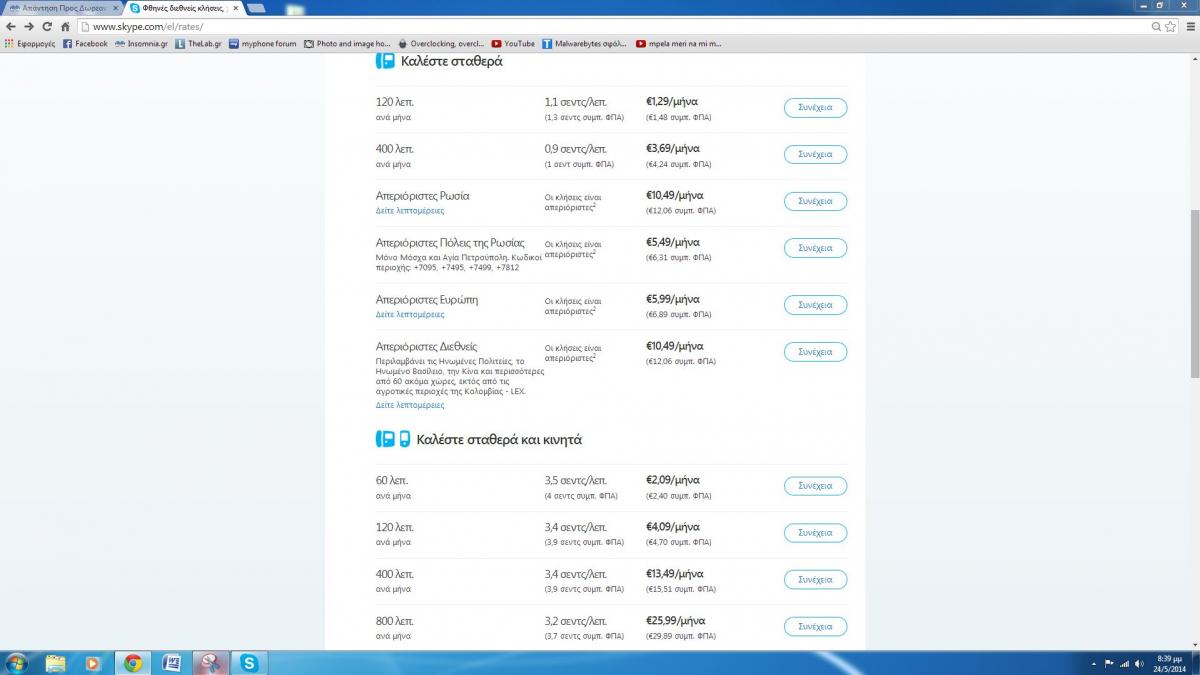
Task: Open the Windows Start menu
Action: 17,662
